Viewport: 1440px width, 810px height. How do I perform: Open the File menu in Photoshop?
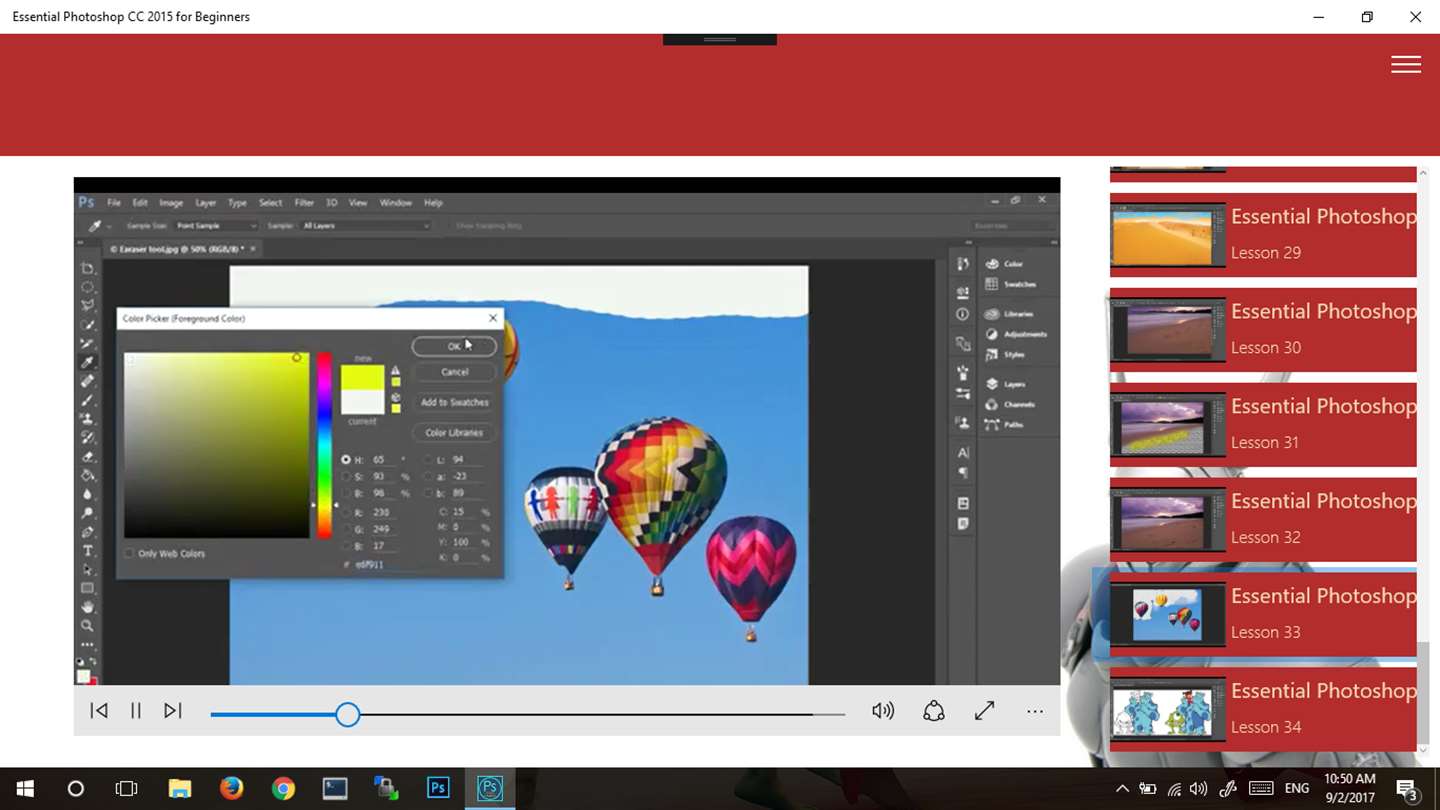click(x=114, y=202)
